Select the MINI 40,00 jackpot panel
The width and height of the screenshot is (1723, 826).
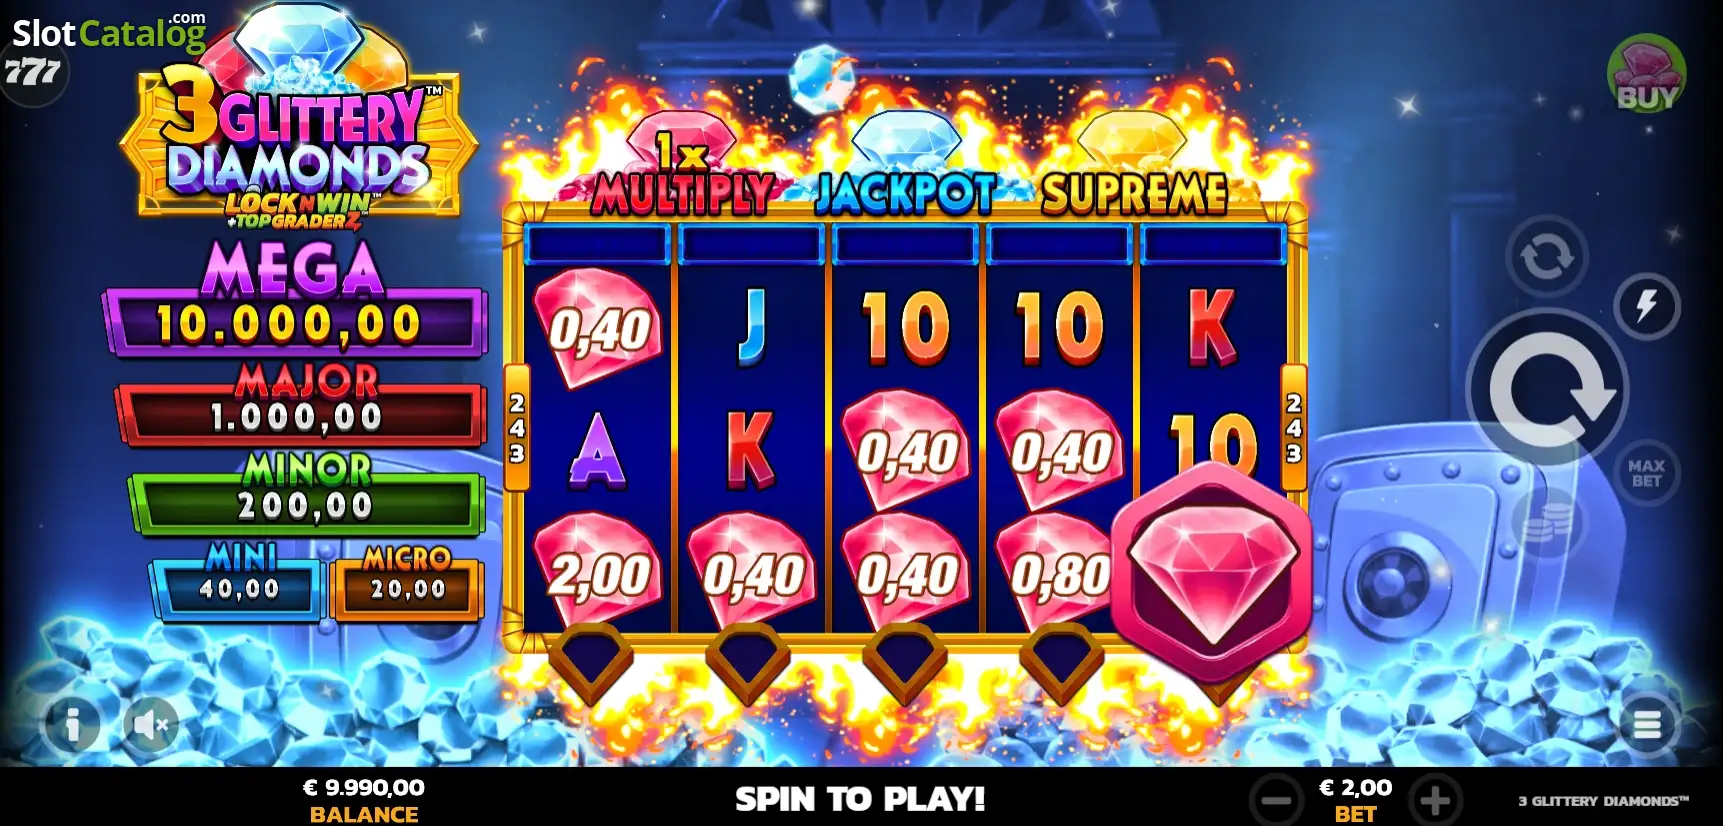tap(238, 581)
